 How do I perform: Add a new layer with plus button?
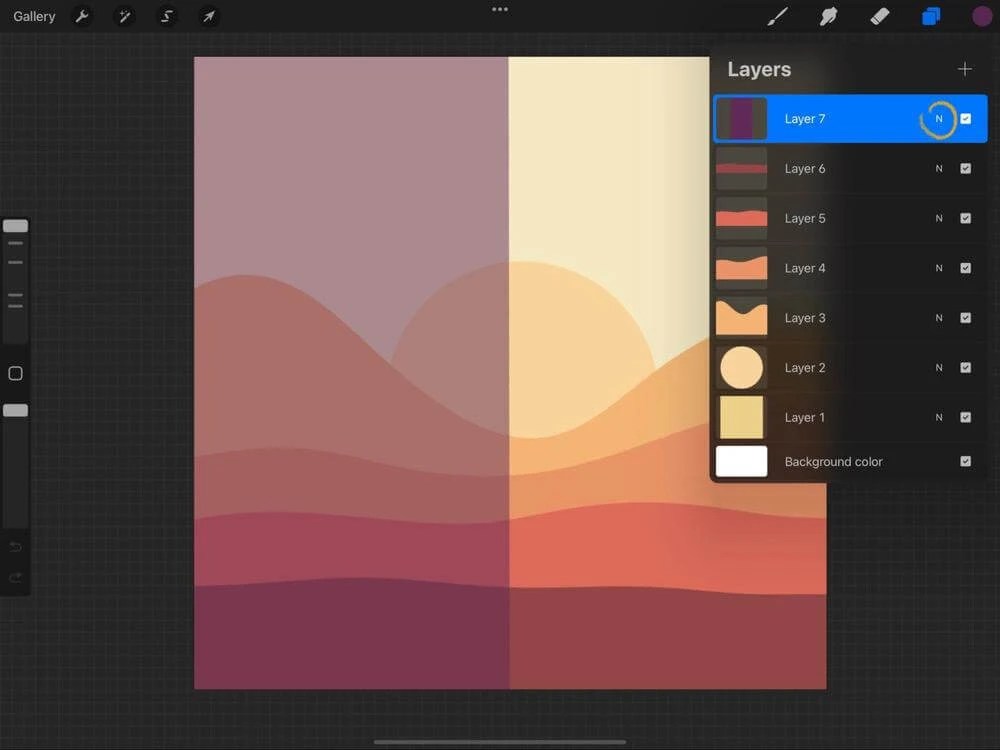965,69
